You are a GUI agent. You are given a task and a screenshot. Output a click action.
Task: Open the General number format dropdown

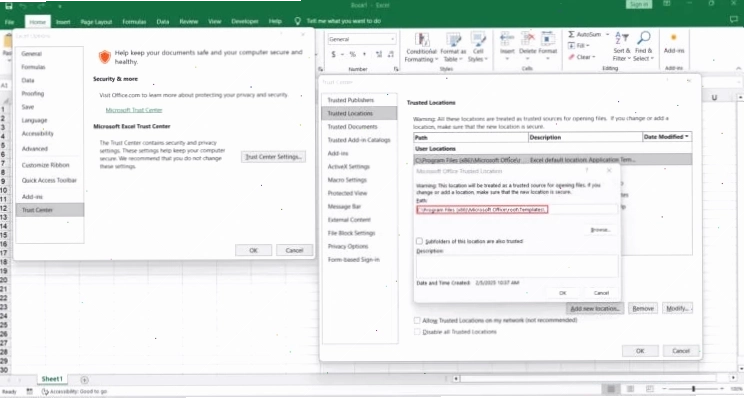392,39
